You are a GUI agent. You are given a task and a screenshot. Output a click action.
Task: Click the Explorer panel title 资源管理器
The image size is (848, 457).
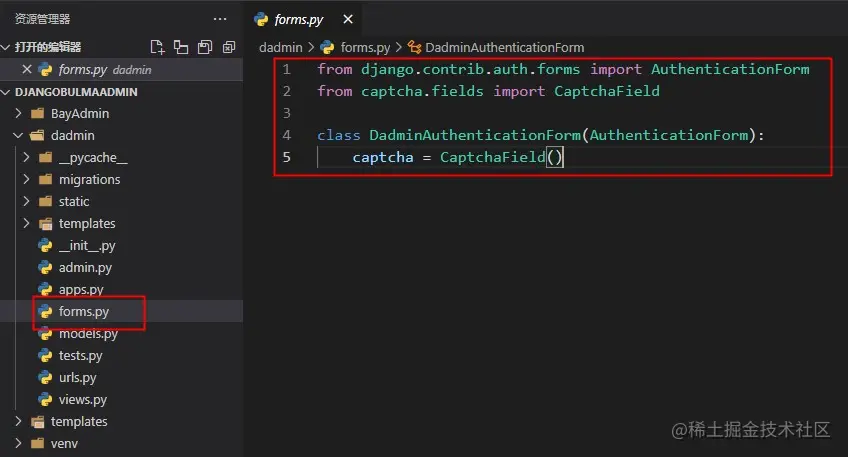pyautogui.click(x=42, y=19)
